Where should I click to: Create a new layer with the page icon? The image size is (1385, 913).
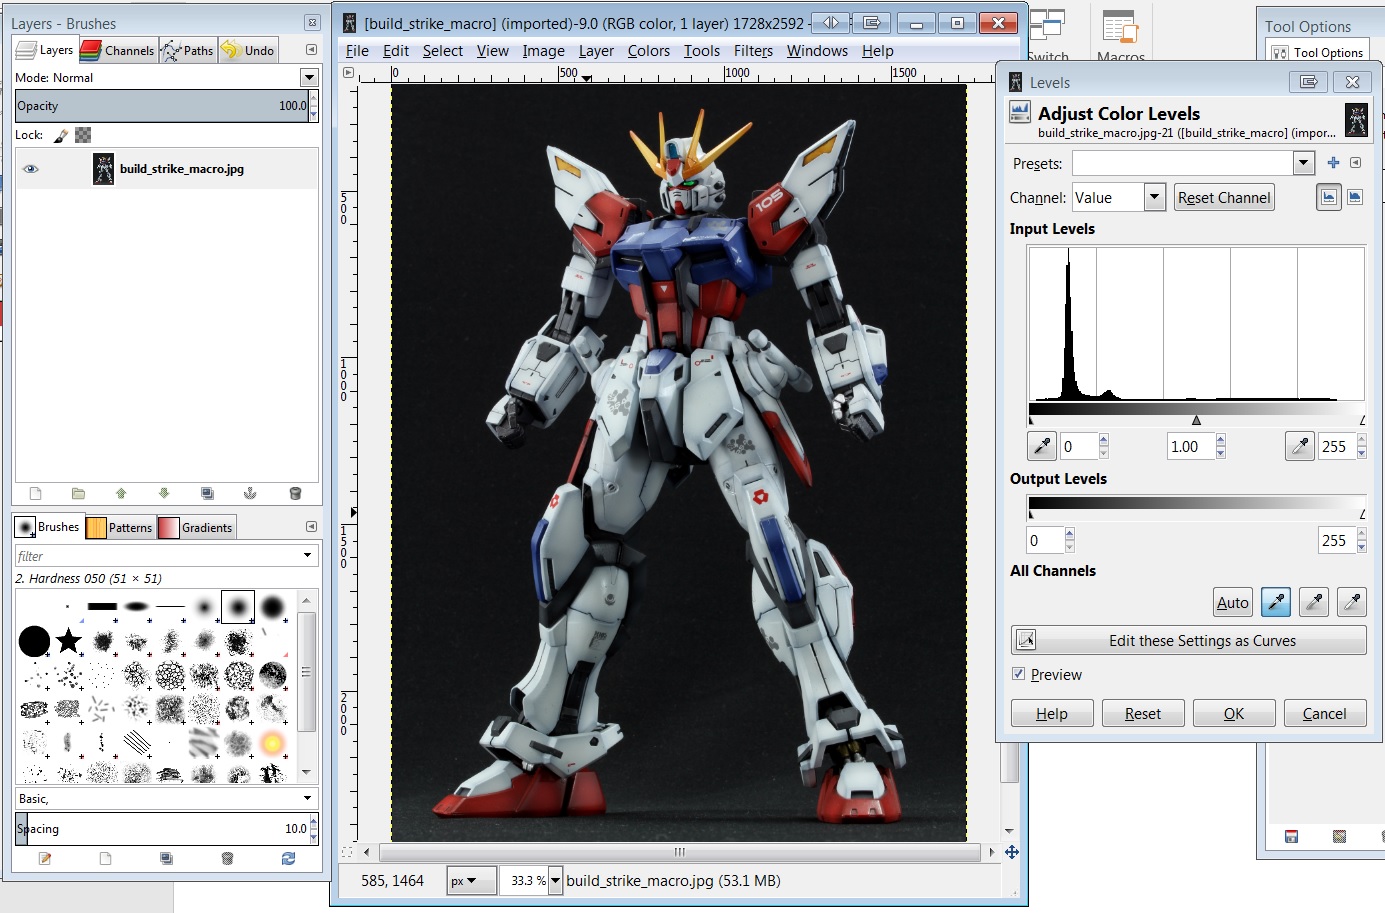coord(36,493)
